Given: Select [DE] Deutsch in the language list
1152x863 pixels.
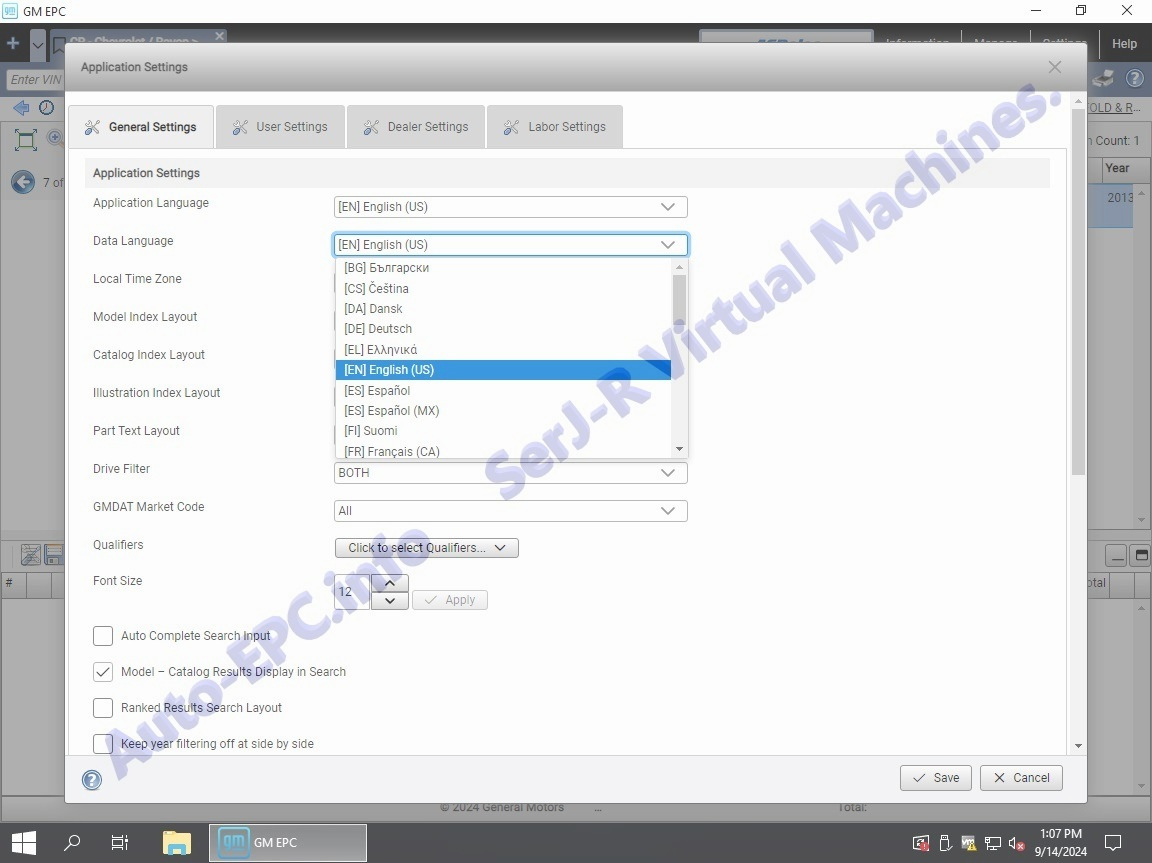Looking at the screenshot, I should [x=378, y=329].
